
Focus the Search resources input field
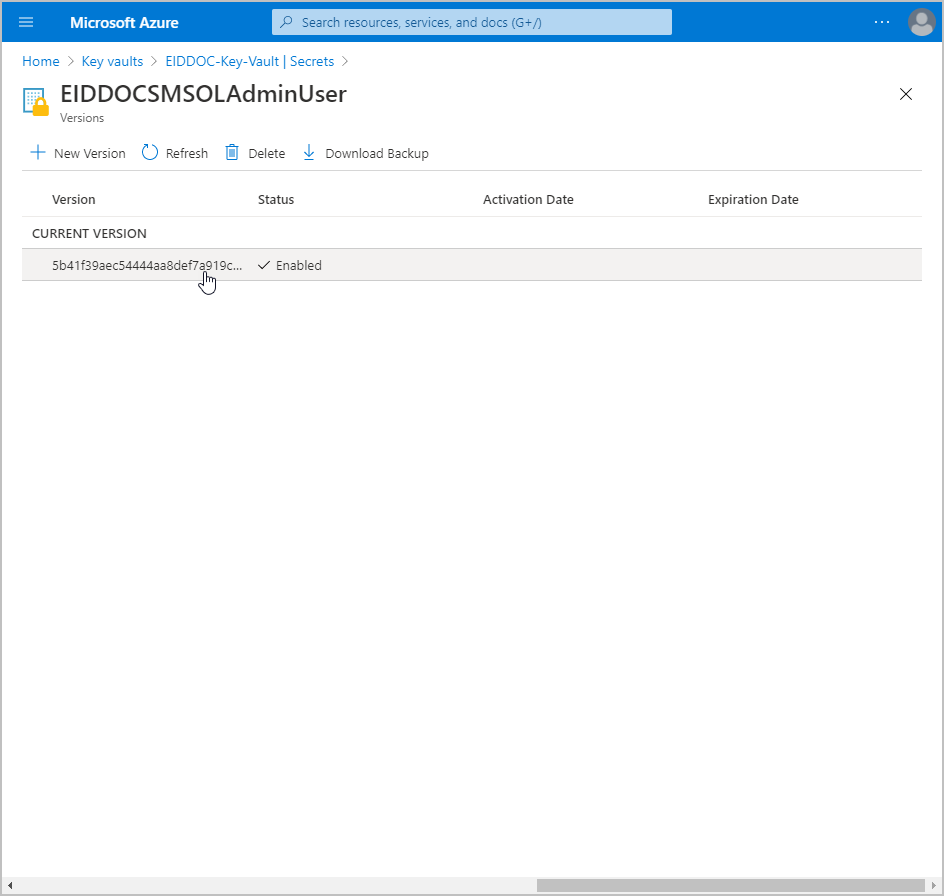pyautogui.click(x=472, y=22)
